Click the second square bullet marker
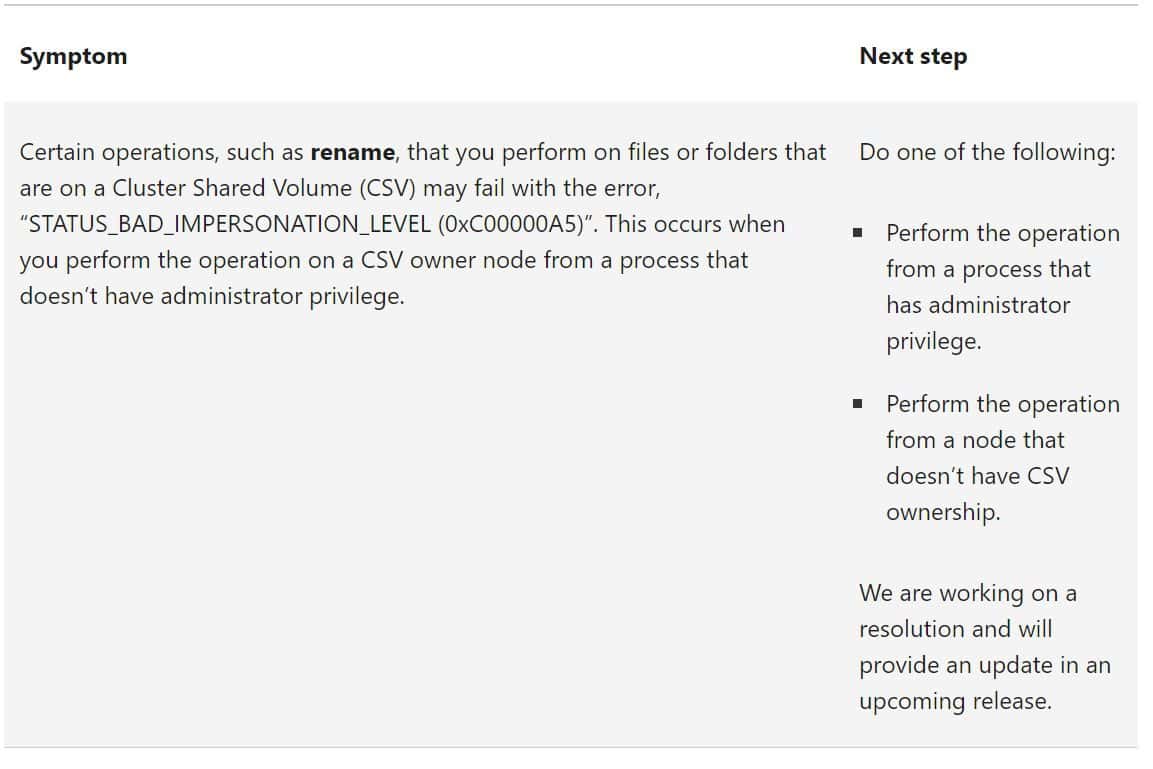1153x769 pixels. click(857, 404)
